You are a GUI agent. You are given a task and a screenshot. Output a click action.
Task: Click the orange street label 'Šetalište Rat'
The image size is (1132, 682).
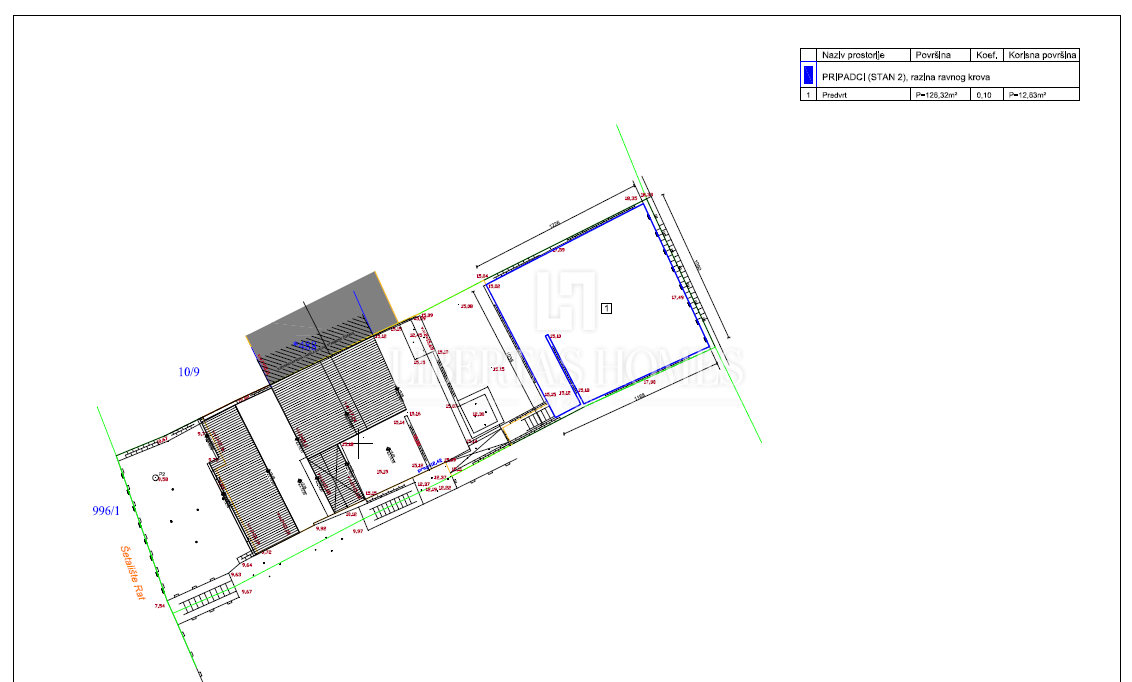tap(133, 572)
